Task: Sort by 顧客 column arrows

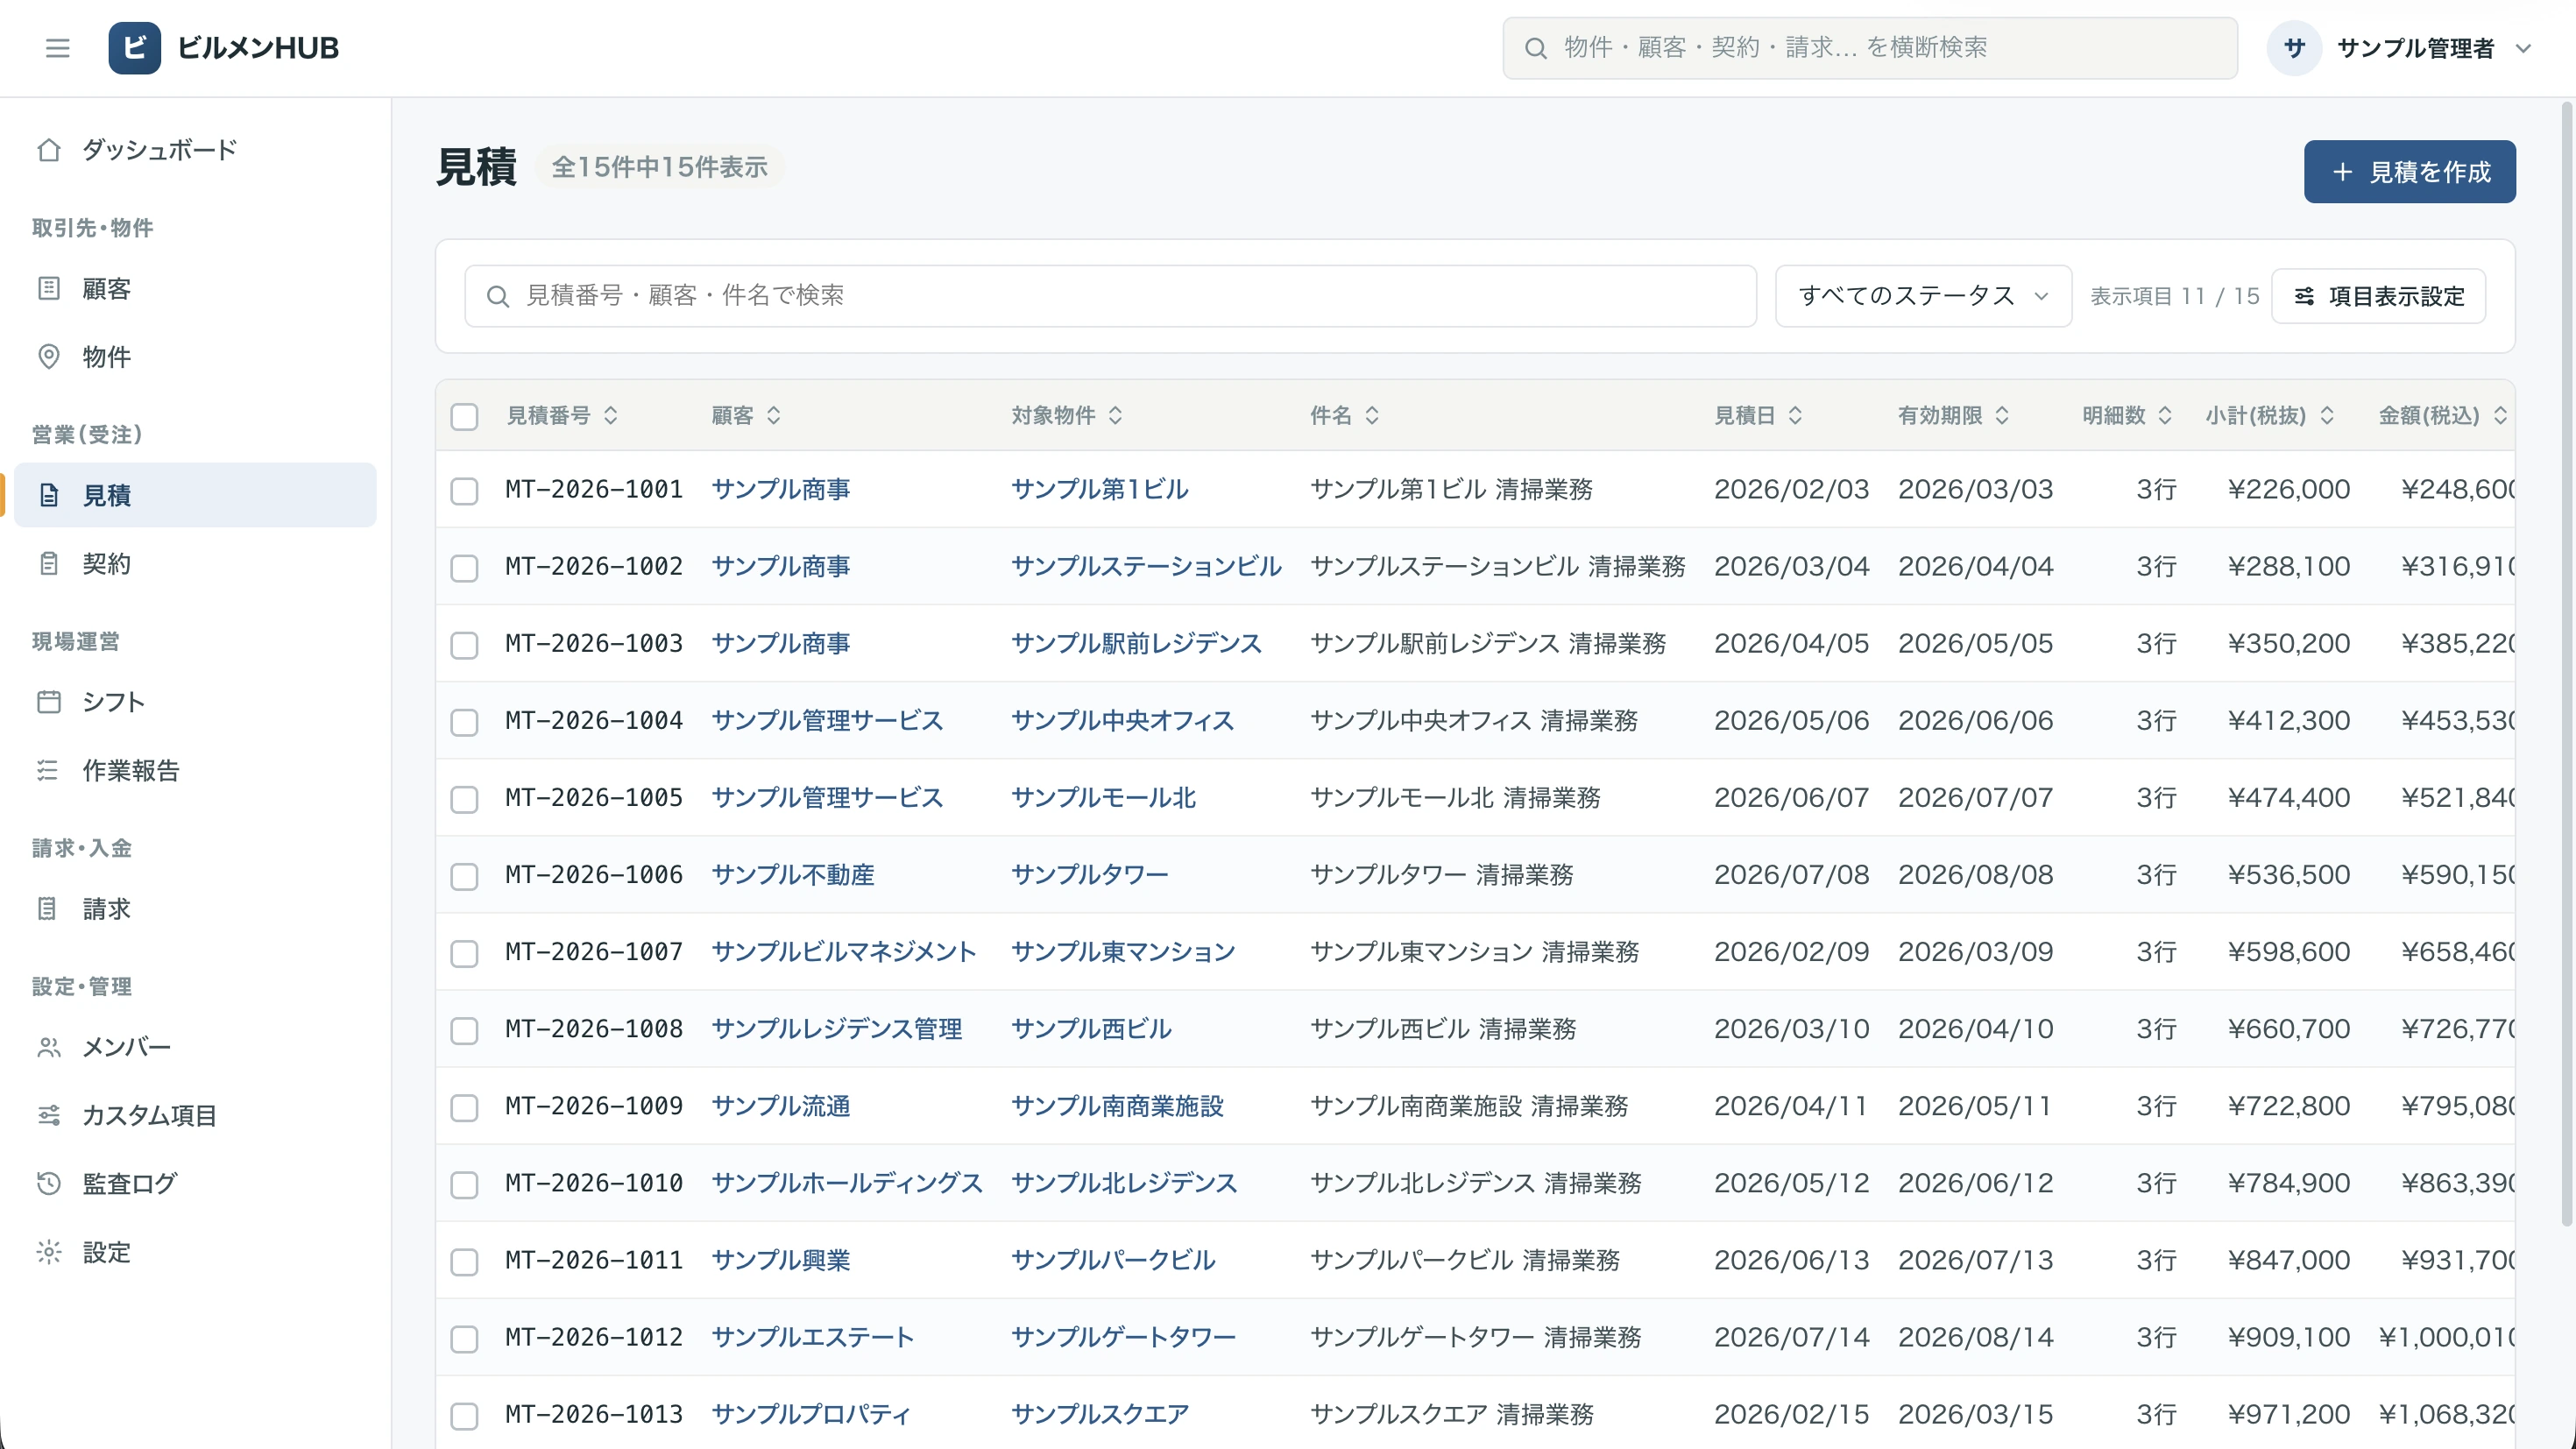Action: click(x=774, y=415)
